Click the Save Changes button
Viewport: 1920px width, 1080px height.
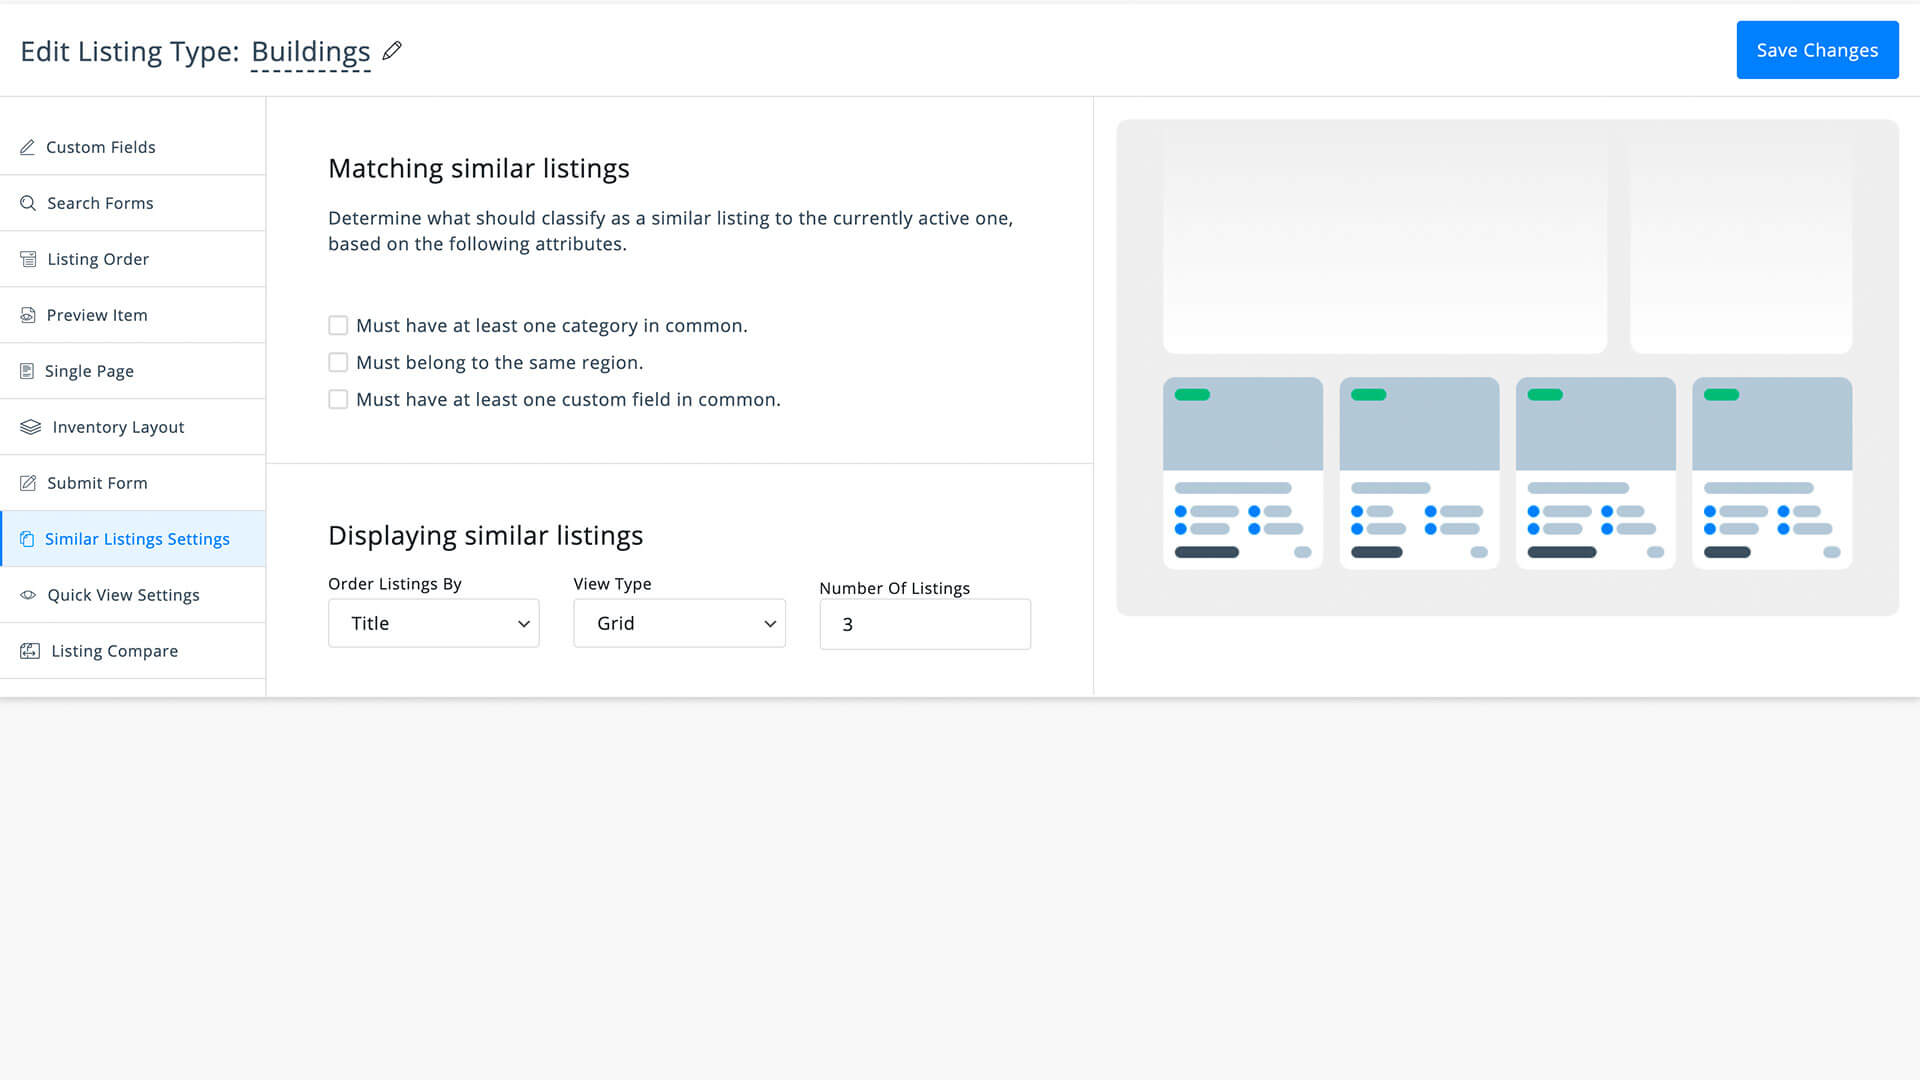pyautogui.click(x=1817, y=50)
